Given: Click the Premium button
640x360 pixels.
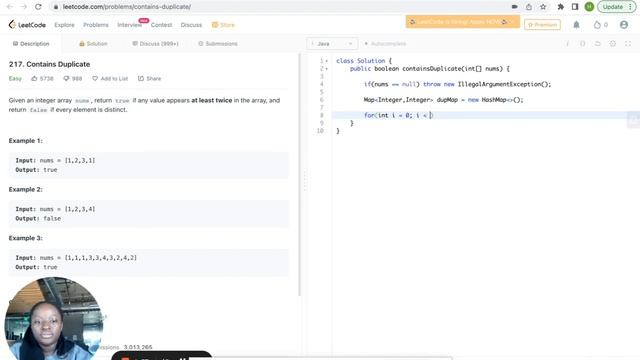Looking at the screenshot, I should 542,25.
